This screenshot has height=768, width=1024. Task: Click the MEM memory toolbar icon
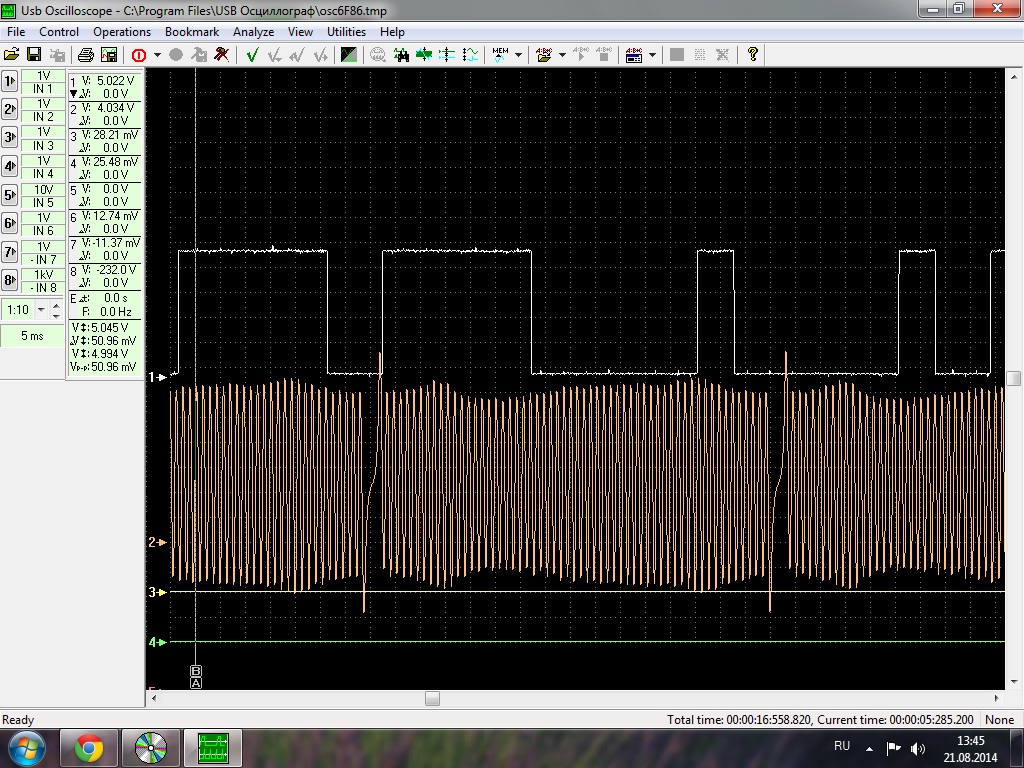(500, 55)
